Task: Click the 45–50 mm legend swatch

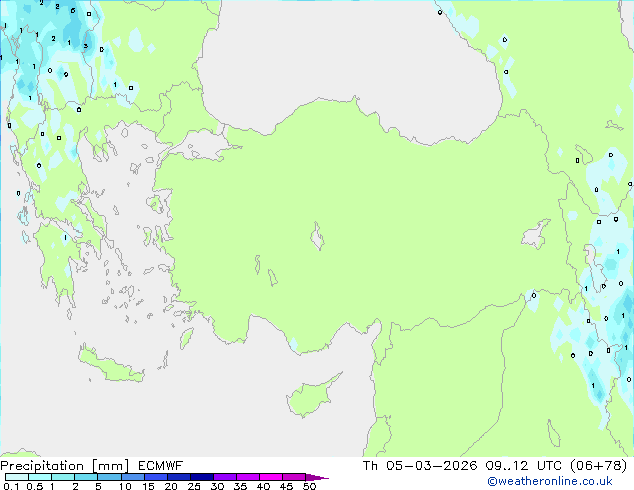Action: pos(294,477)
